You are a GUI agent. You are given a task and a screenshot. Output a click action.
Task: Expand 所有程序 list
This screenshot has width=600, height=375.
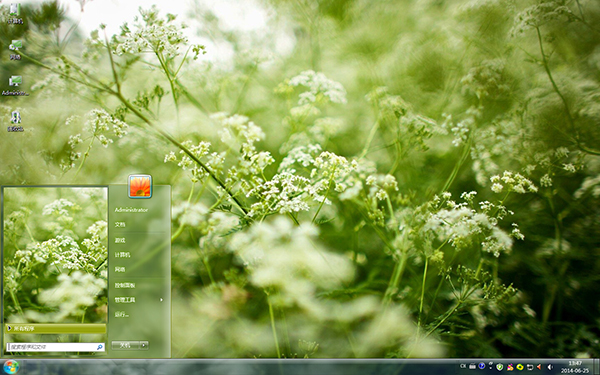click(x=55, y=328)
